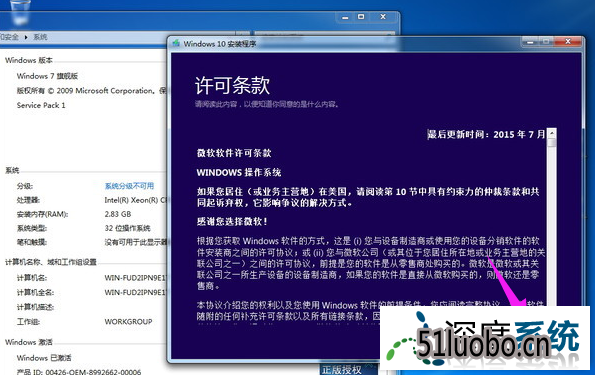The image size is (595, 375).
Task: Select the 和安全 breadcrumb item
Action: coord(9,37)
